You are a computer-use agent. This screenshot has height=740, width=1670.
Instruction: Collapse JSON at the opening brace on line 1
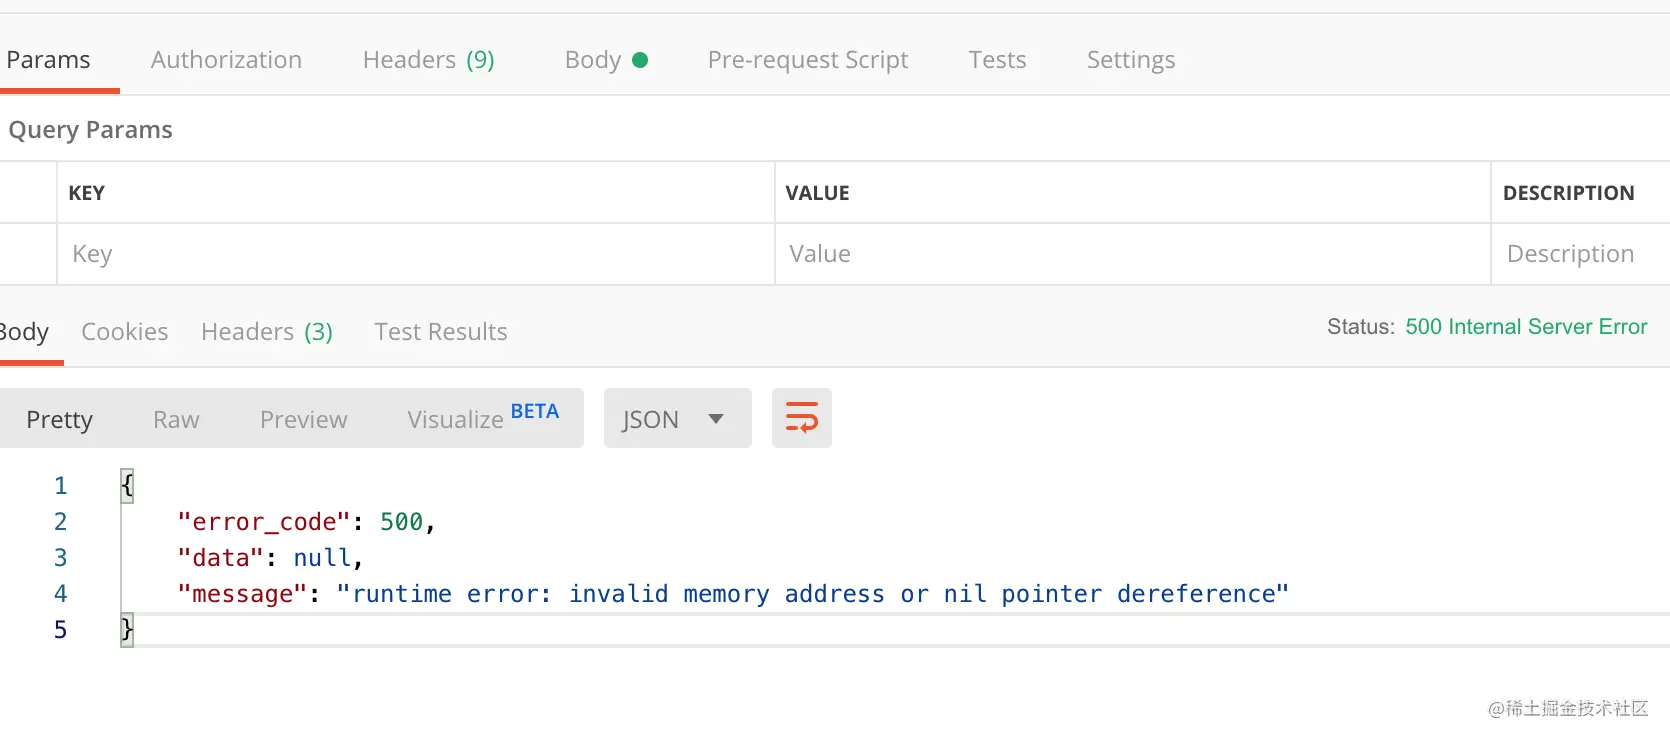pos(127,486)
